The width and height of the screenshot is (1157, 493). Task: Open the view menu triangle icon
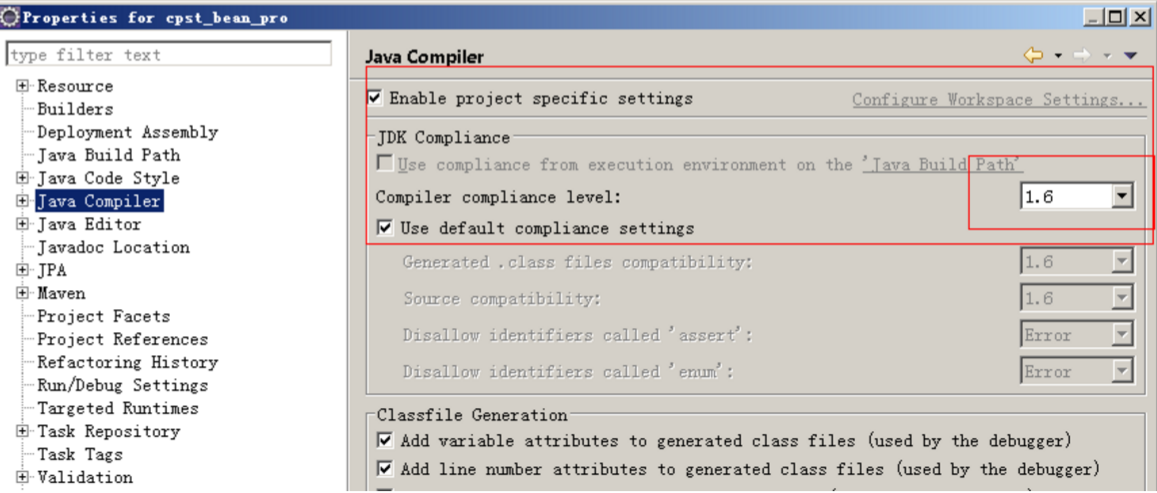[x=1130, y=56]
